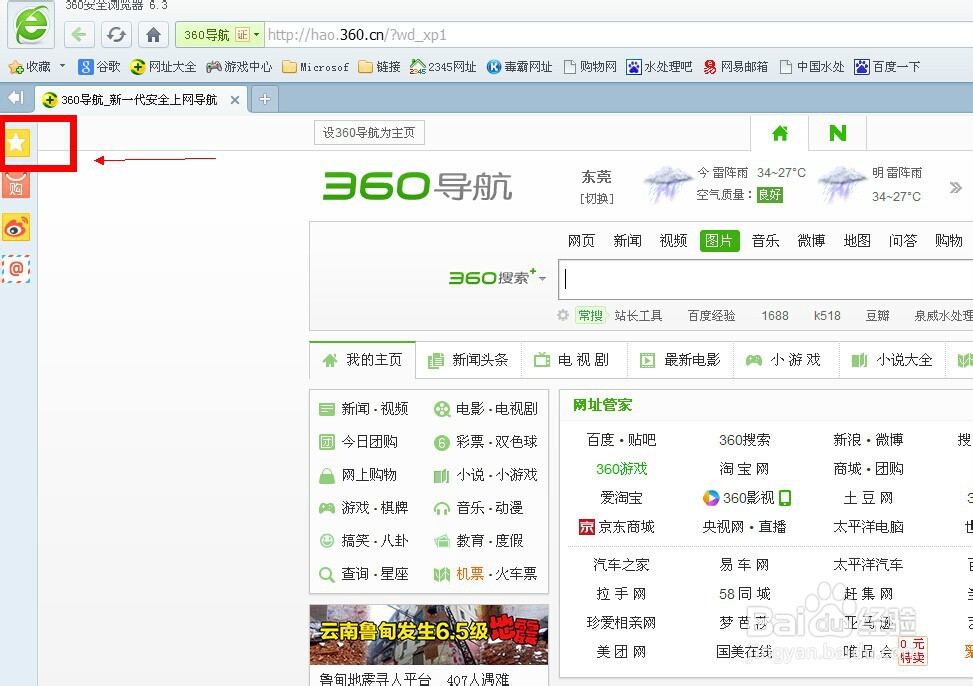Collapse the sidebar with the arrow icon
This screenshot has height=686, width=973.
[16, 97]
